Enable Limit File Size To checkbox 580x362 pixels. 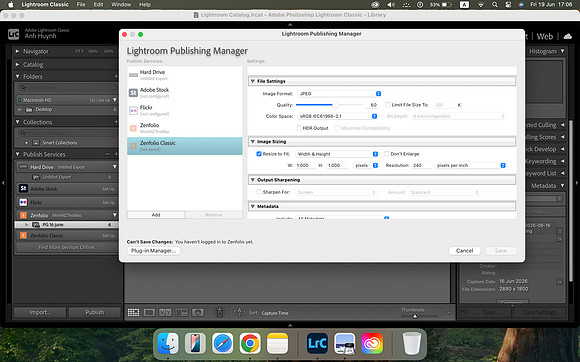pyautogui.click(x=387, y=105)
